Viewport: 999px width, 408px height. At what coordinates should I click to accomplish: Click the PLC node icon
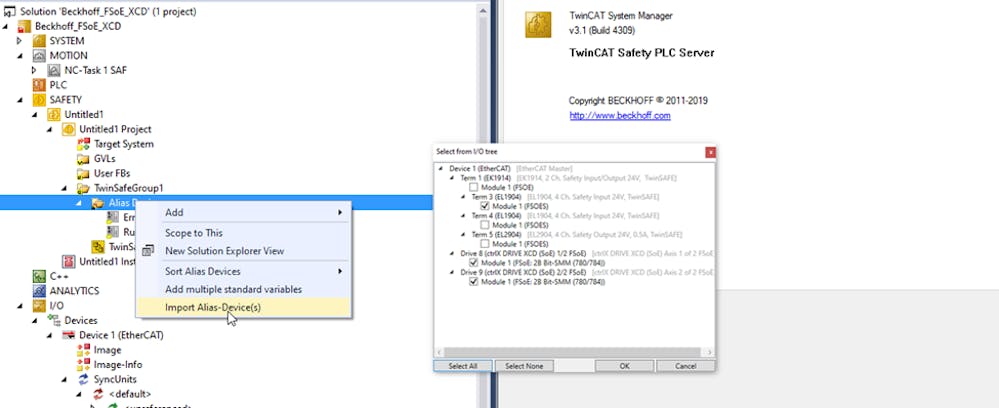39,85
